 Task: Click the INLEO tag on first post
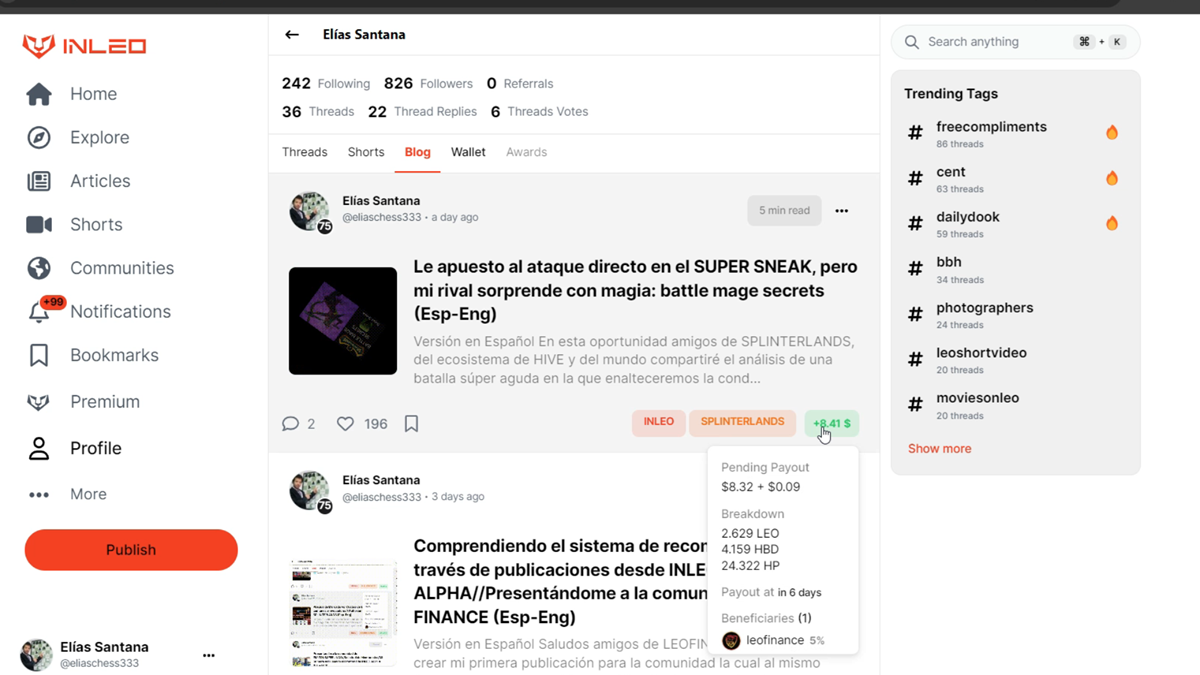click(x=658, y=422)
